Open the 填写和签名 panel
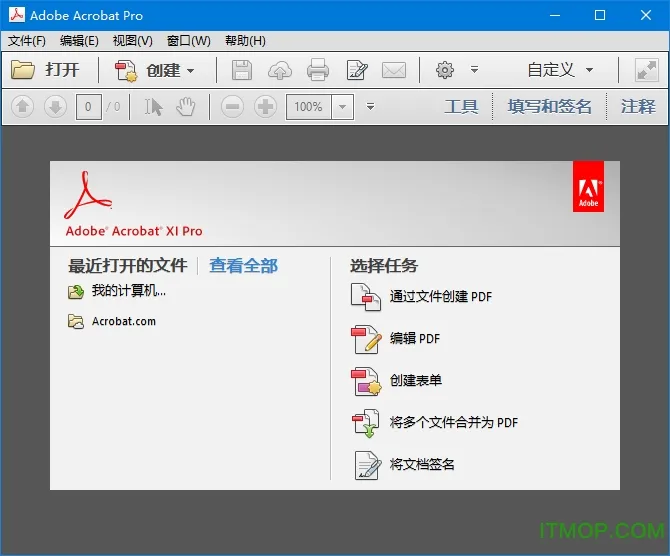 [550, 106]
